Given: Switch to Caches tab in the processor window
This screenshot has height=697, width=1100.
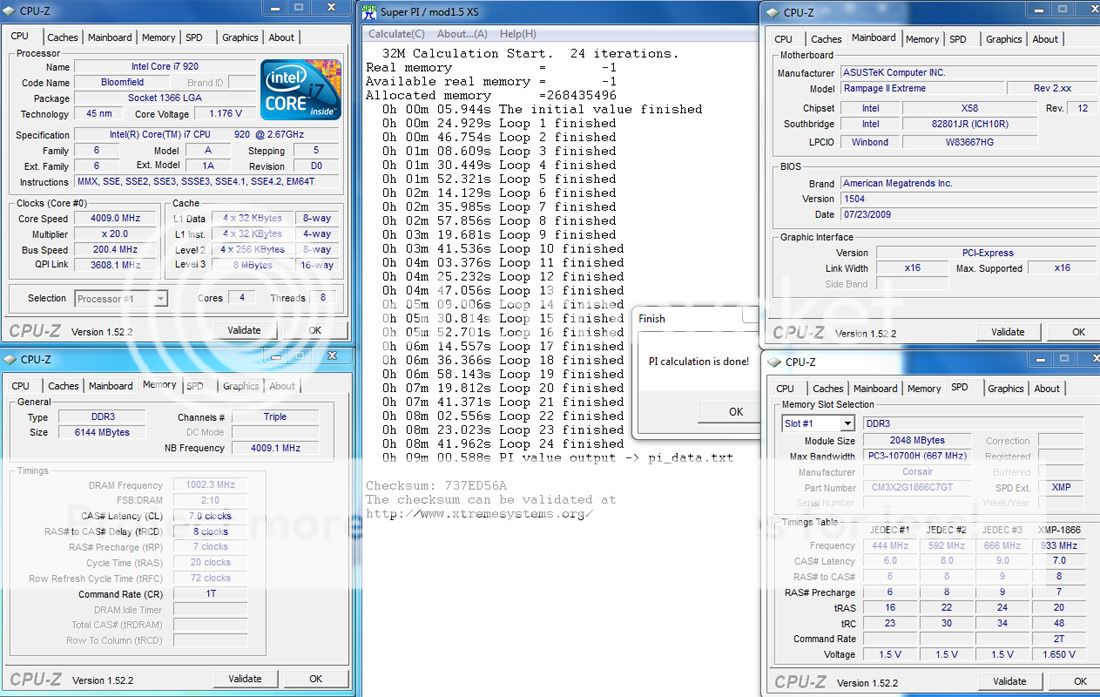Looking at the screenshot, I should pos(62,37).
